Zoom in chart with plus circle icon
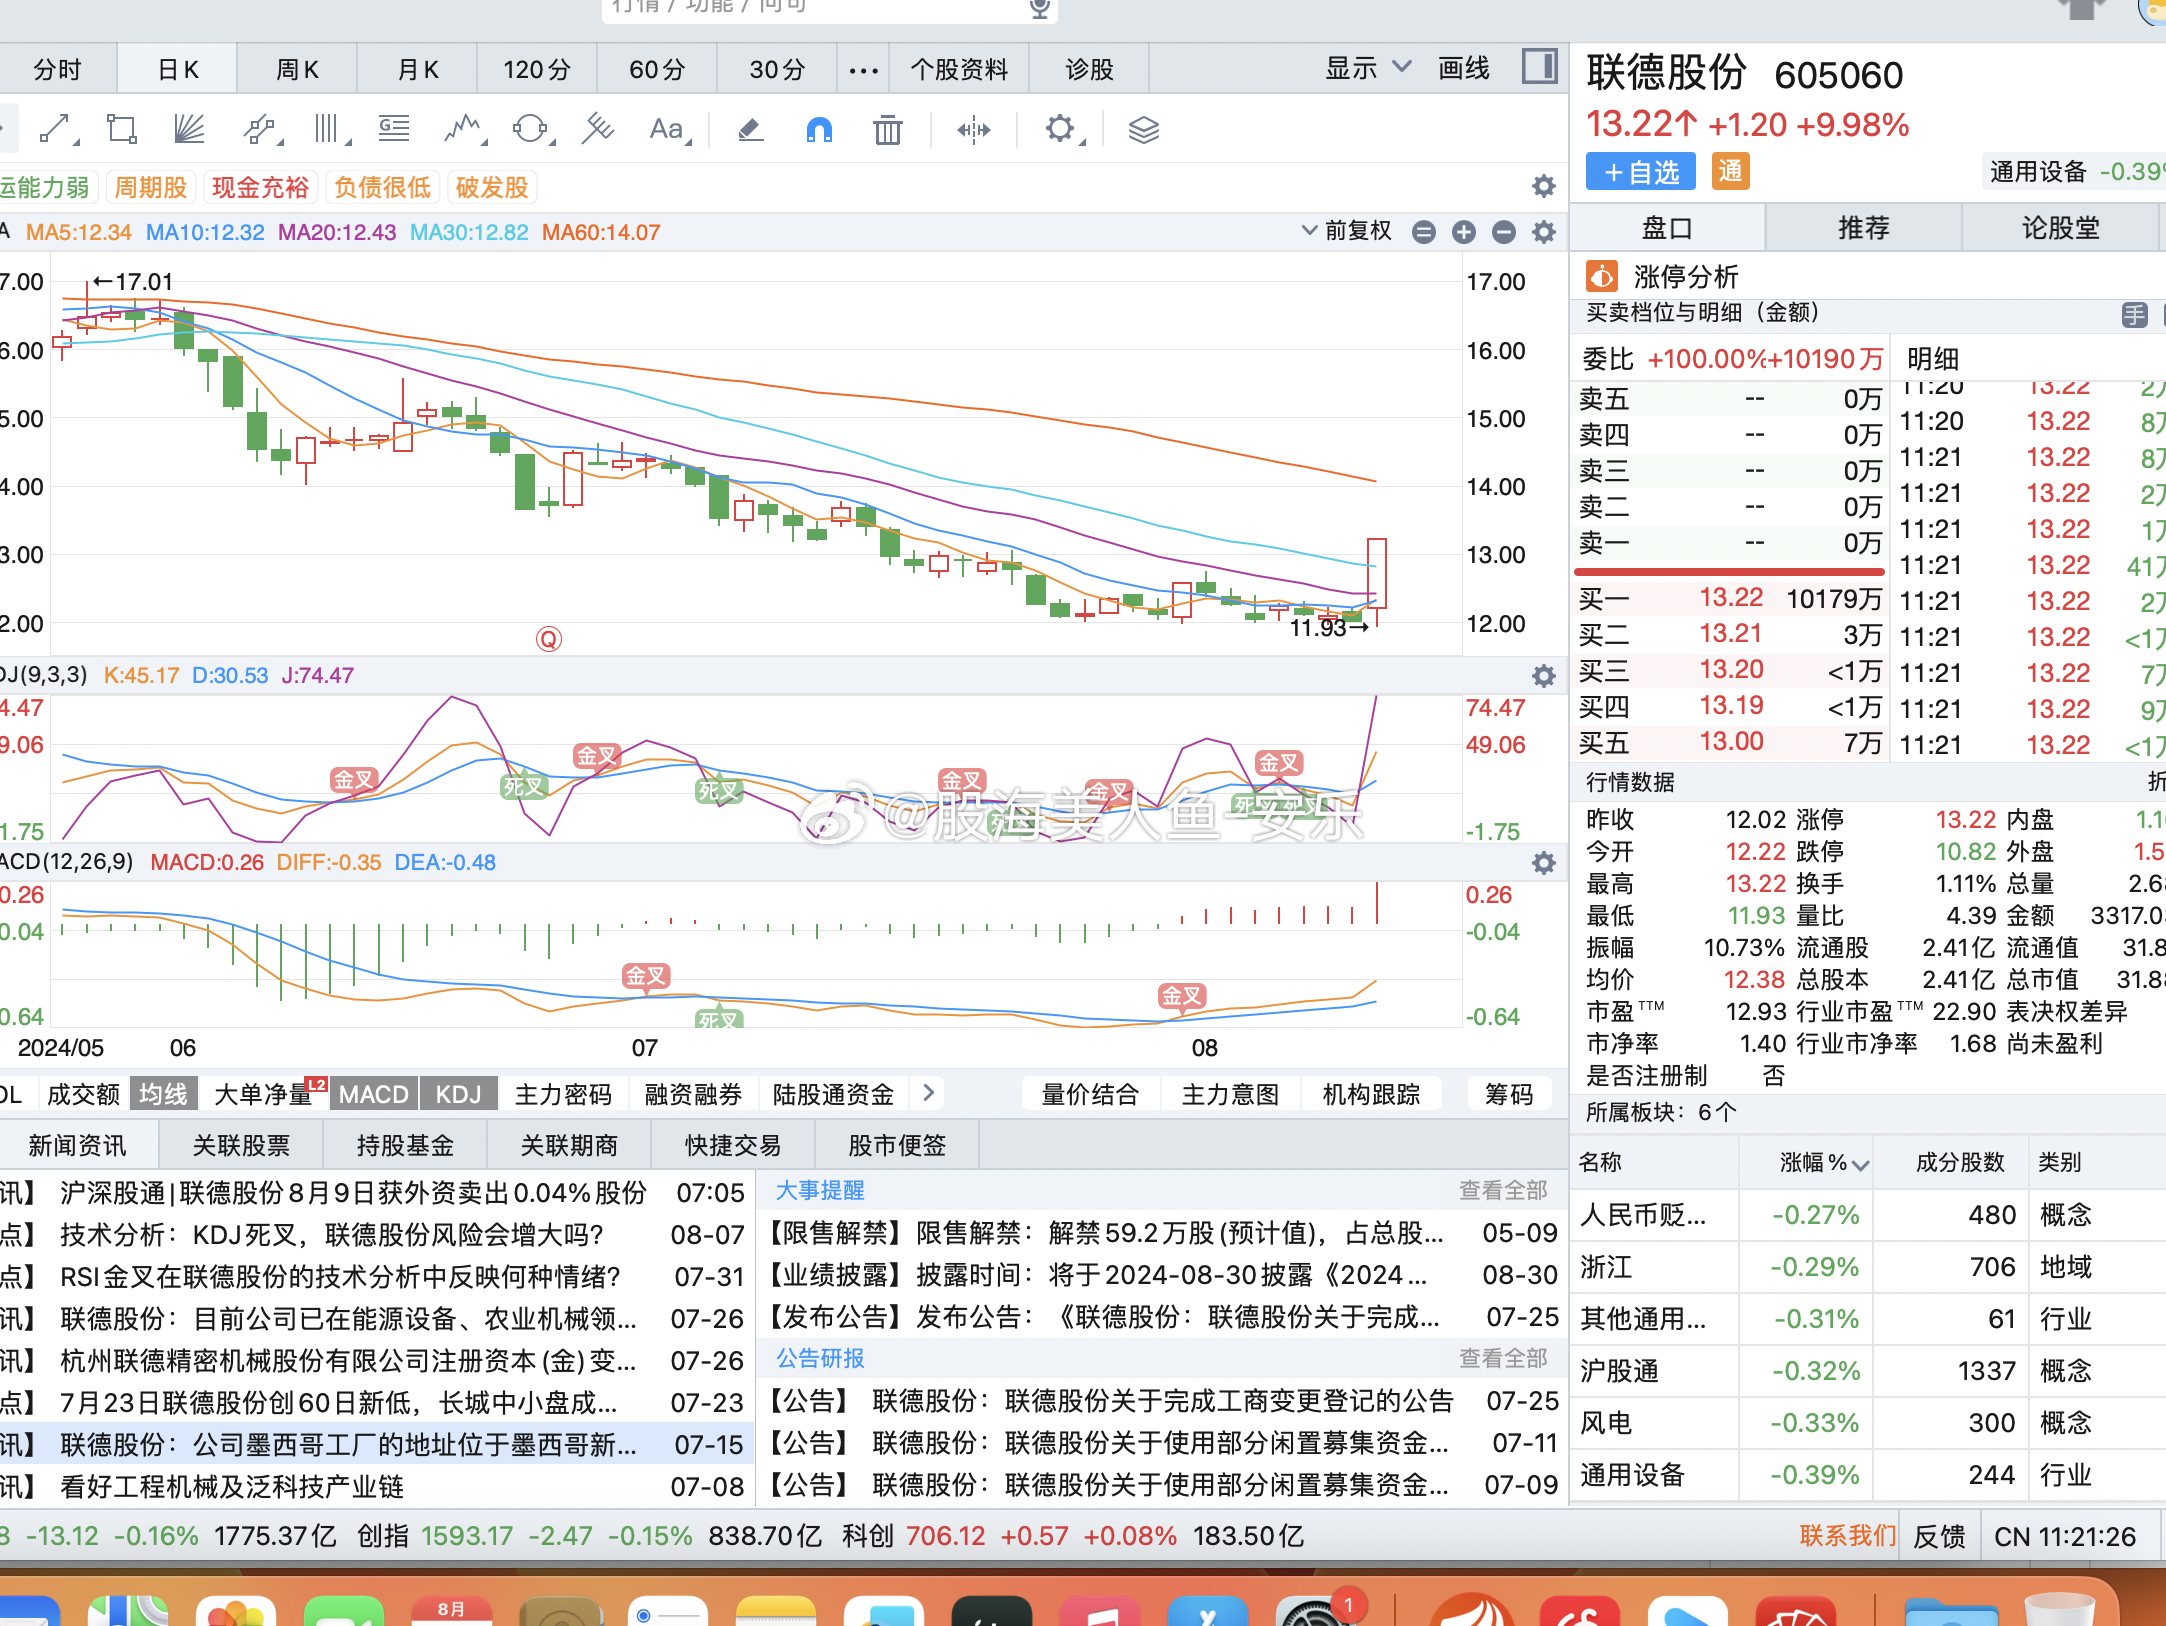 click(1464, 232)
